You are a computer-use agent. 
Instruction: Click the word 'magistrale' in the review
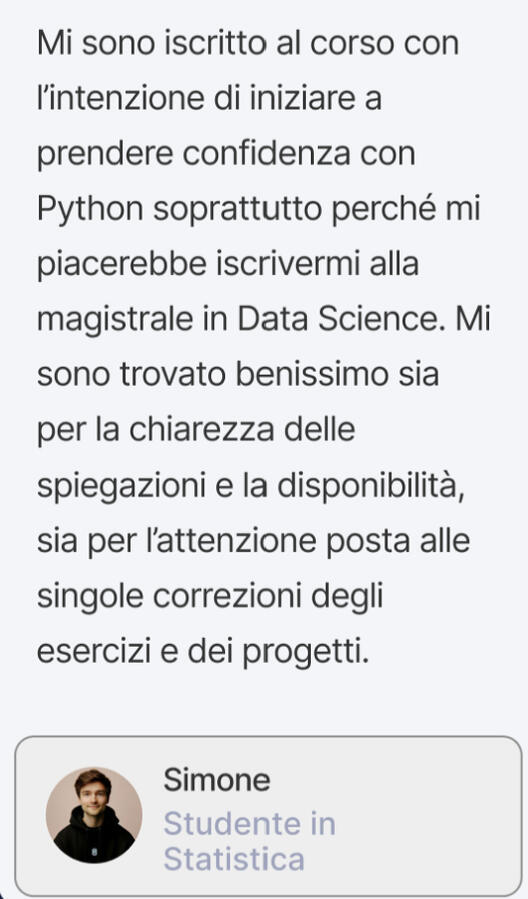(115, 320)
